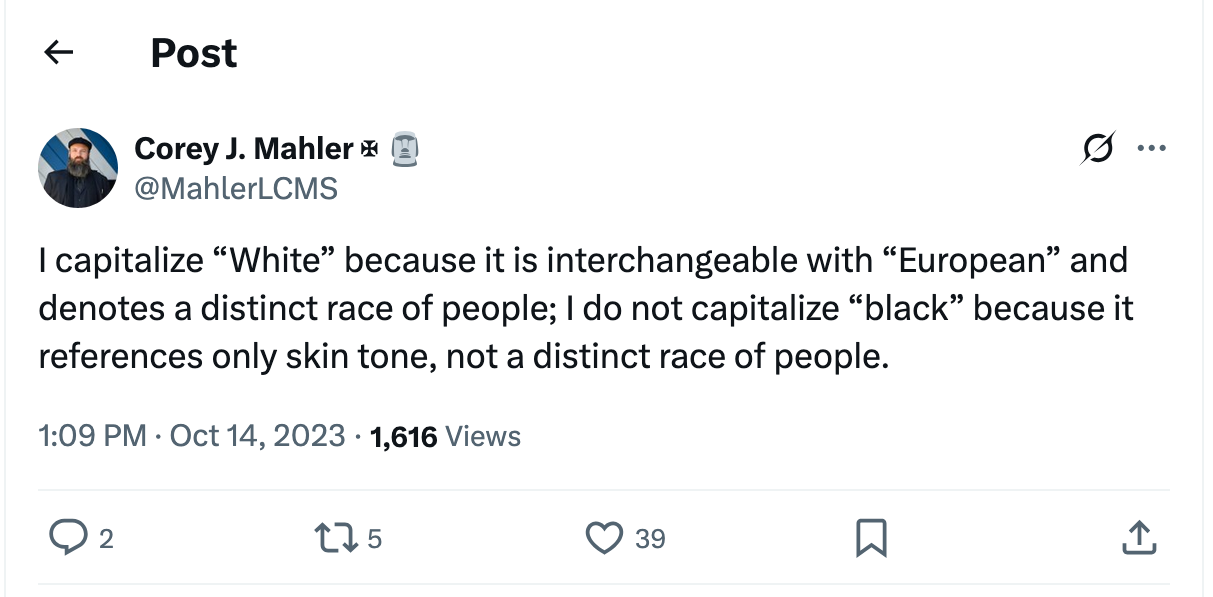Screen dimensions: 1213x597
Task: Open the three-dot more options menu
Action: click(1151, 150)
